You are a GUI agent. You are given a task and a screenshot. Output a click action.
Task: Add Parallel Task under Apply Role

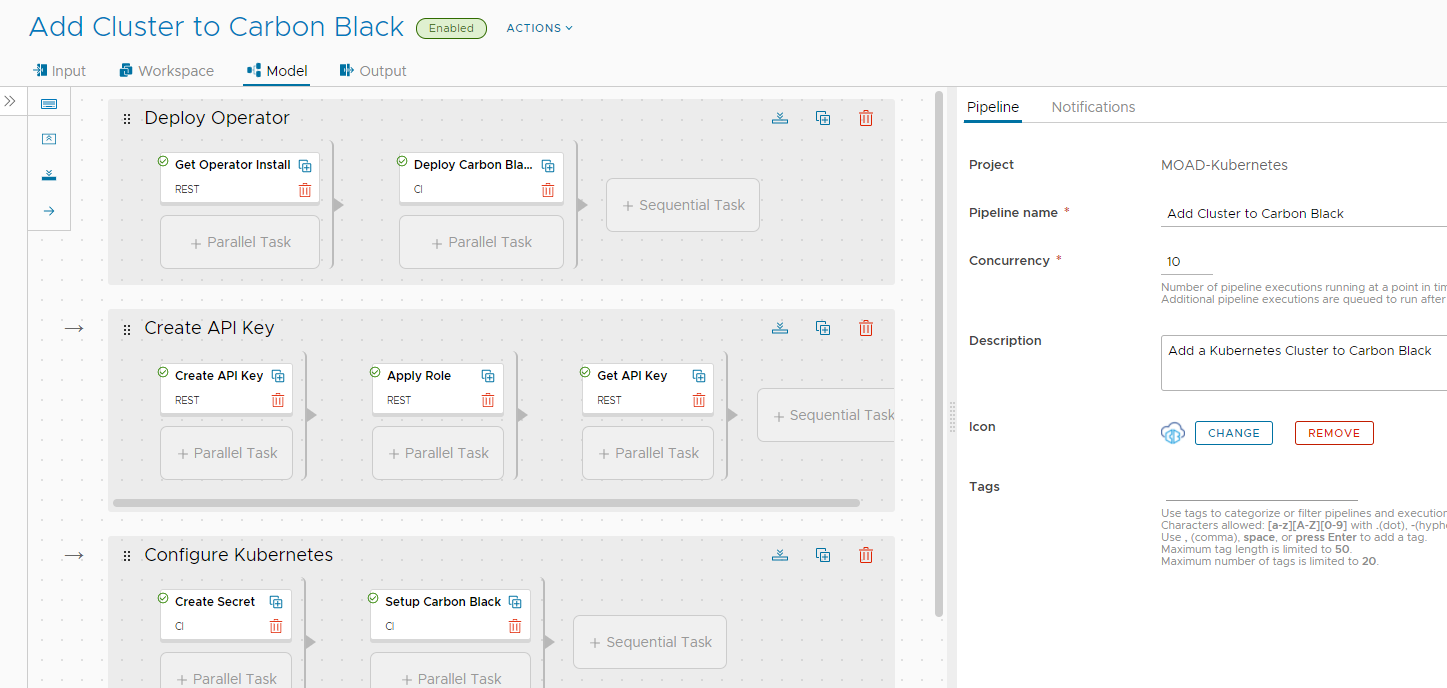pos(438,453)
